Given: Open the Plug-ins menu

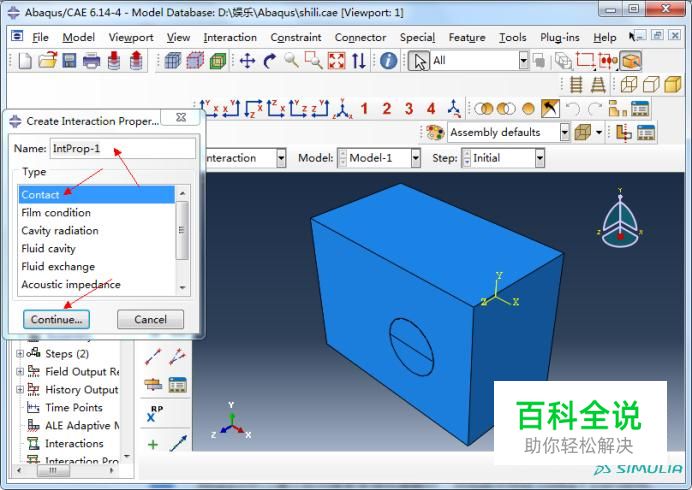Looking at the screenshot, I should (560, 38).
